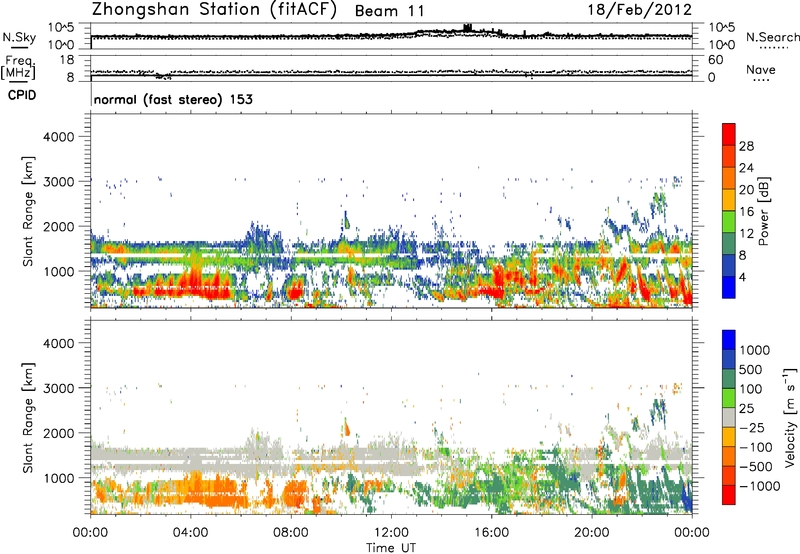Image resolution: width=800 pixels, height=554 pixels.
Task: Click the date 18/Feb/2012
Action: coord(640,10)
